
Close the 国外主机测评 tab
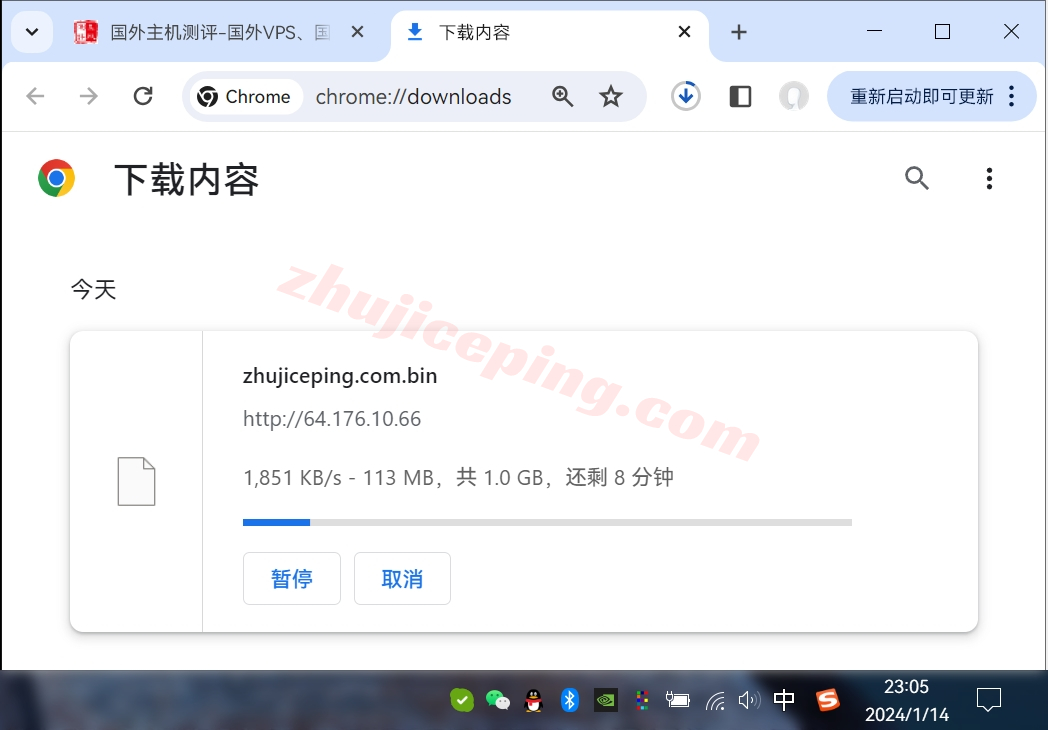pos(358,32)
